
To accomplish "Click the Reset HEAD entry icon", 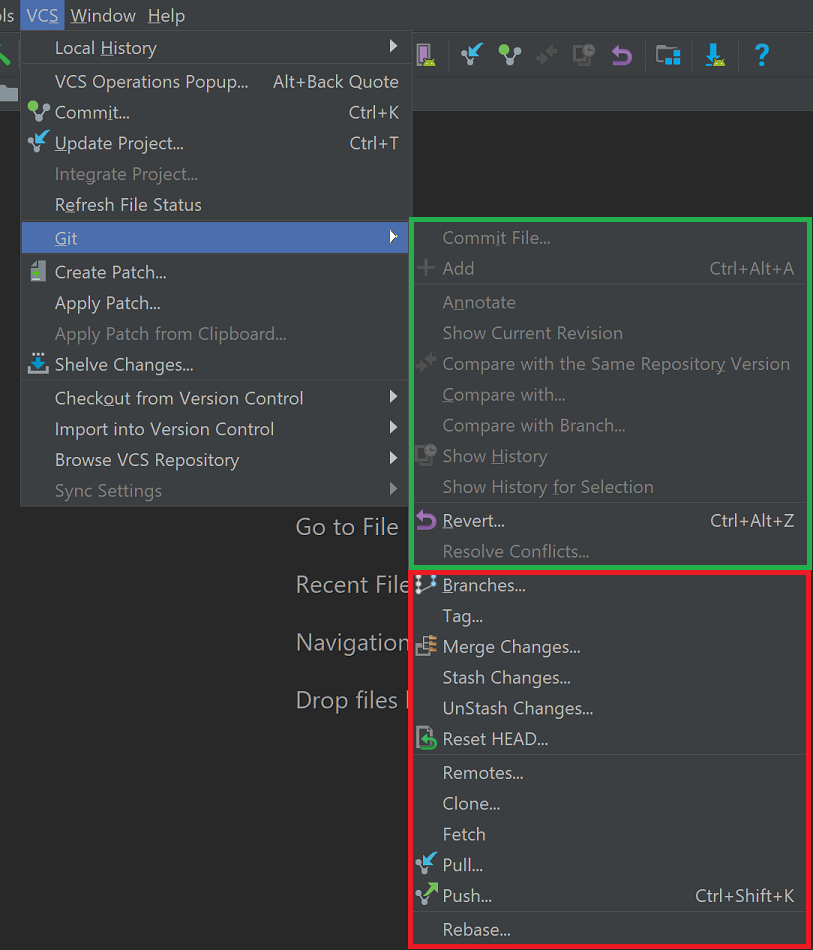I will coord(426,738).
